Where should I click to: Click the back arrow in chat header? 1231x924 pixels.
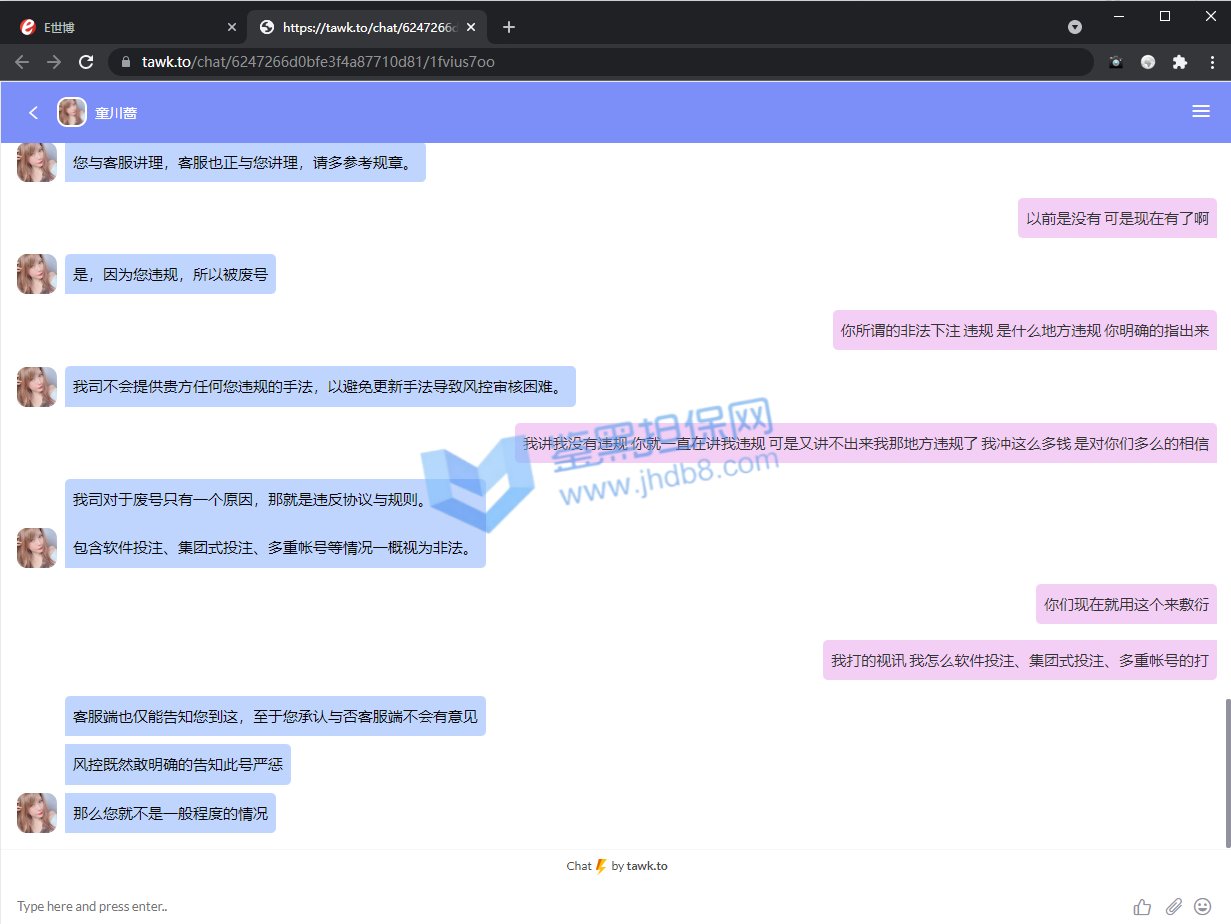[33, 112]
